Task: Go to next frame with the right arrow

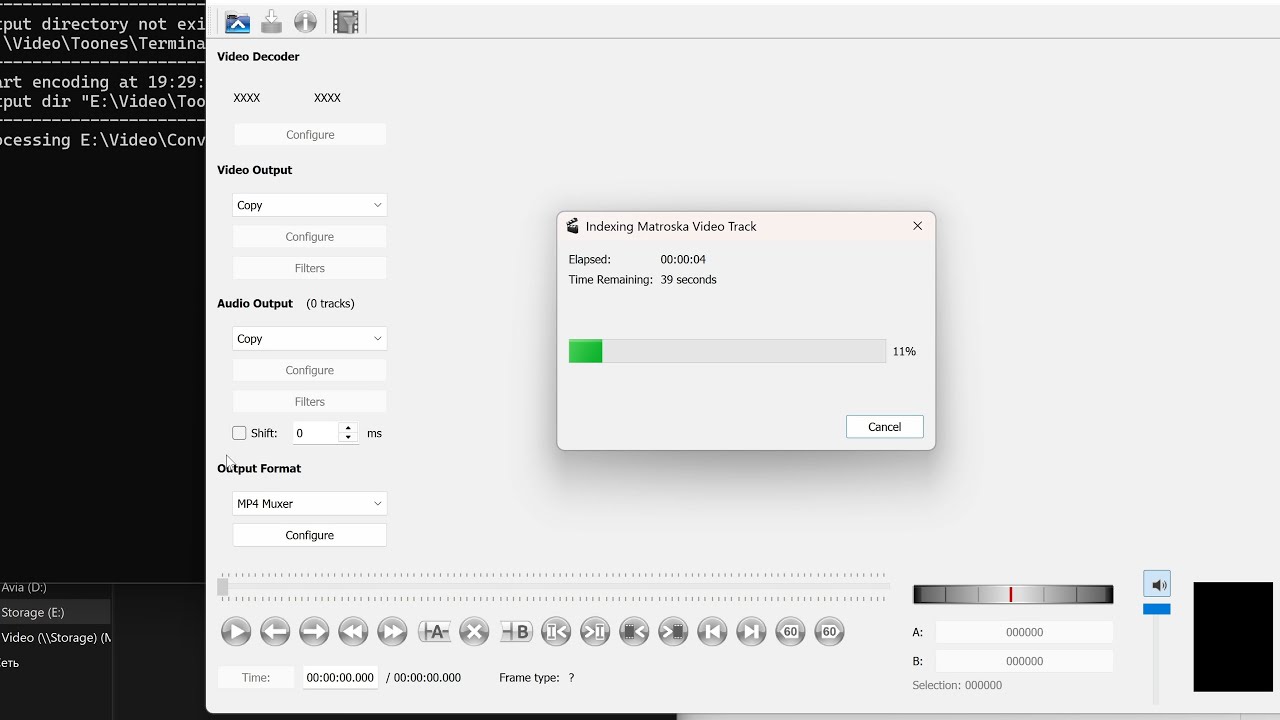Action: (314, 631)
